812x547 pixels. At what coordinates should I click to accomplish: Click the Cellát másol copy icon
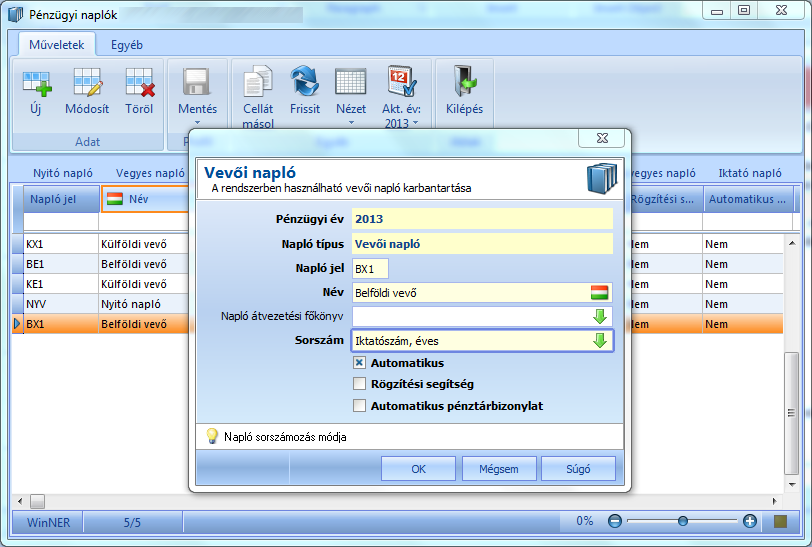257,81
